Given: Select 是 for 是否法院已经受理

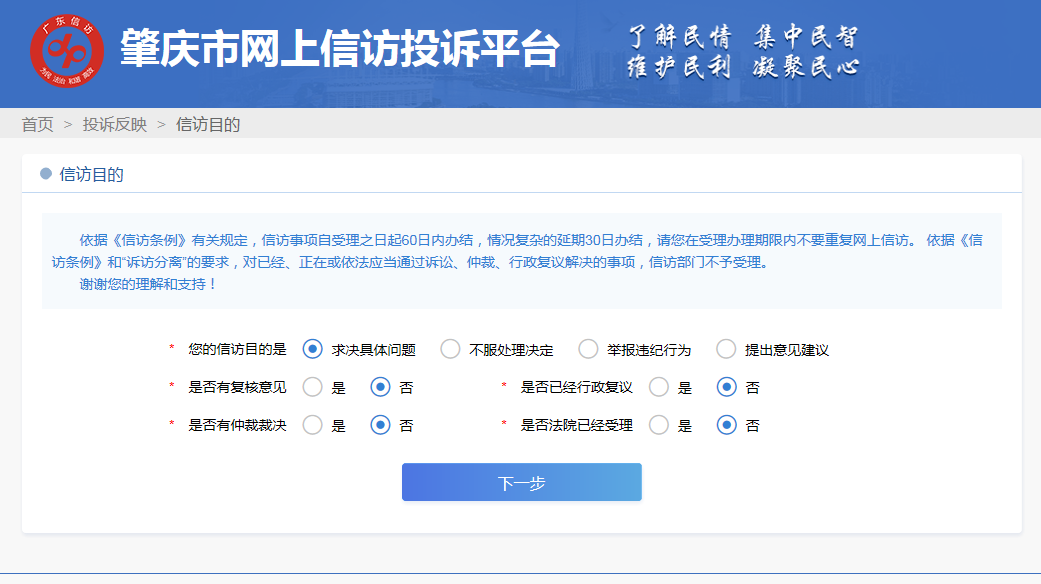Looking at the screenshot, I should 658,424.
